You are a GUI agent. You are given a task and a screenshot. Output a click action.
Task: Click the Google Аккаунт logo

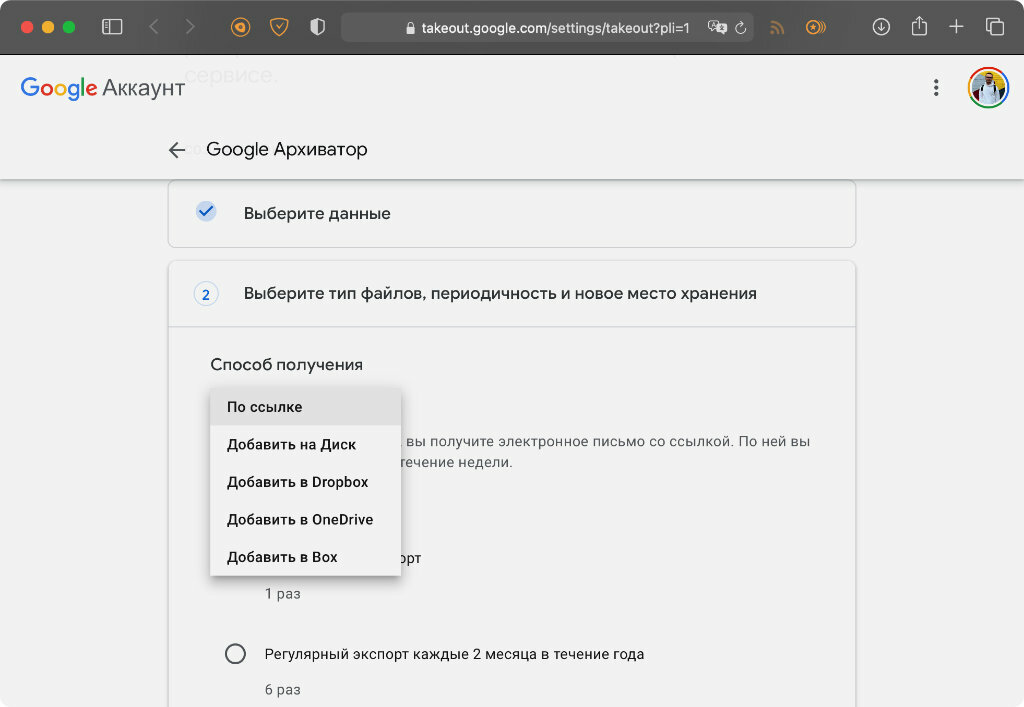tap(103, 87)
